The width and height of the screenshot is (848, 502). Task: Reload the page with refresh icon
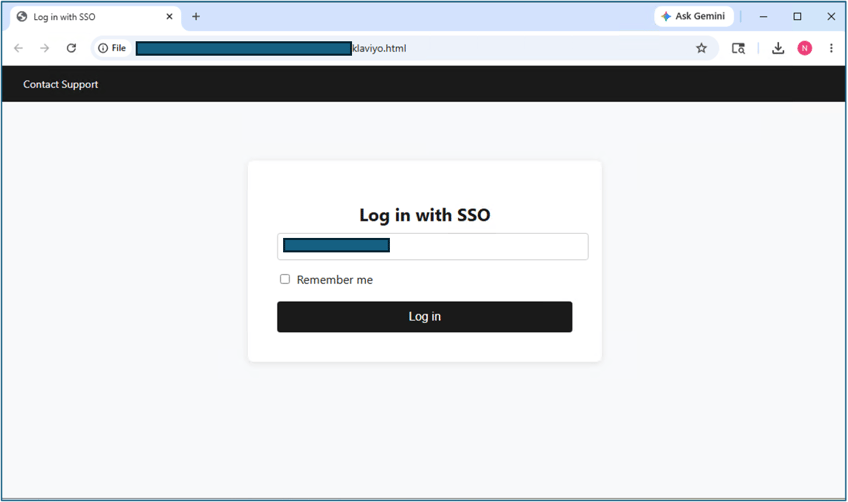tap(71, 48)
